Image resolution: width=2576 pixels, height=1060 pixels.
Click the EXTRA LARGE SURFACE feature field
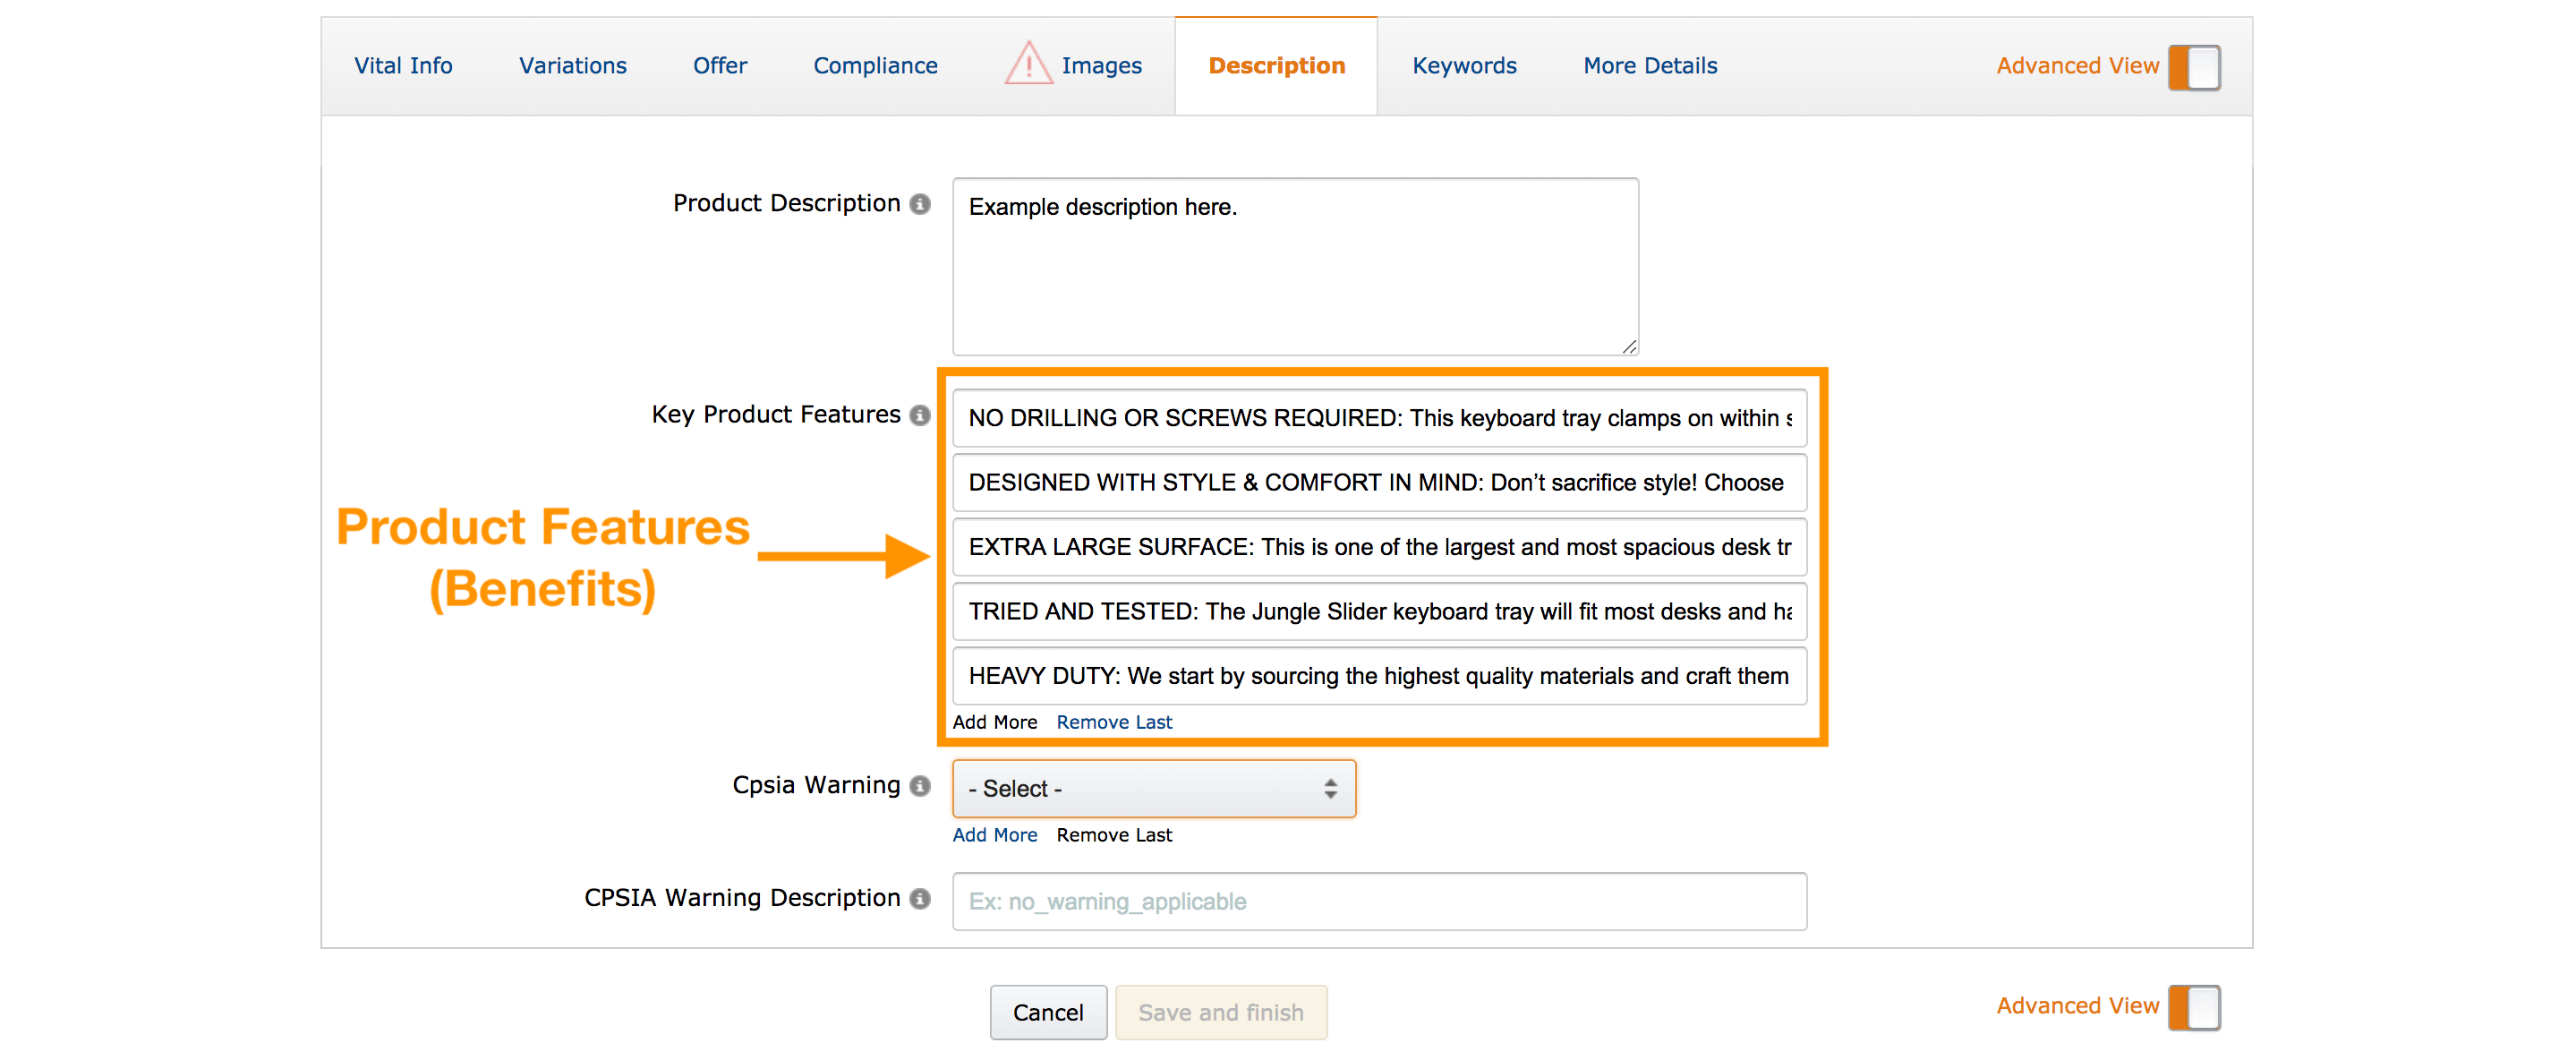pyautogui.click(x=1378, y=547)
